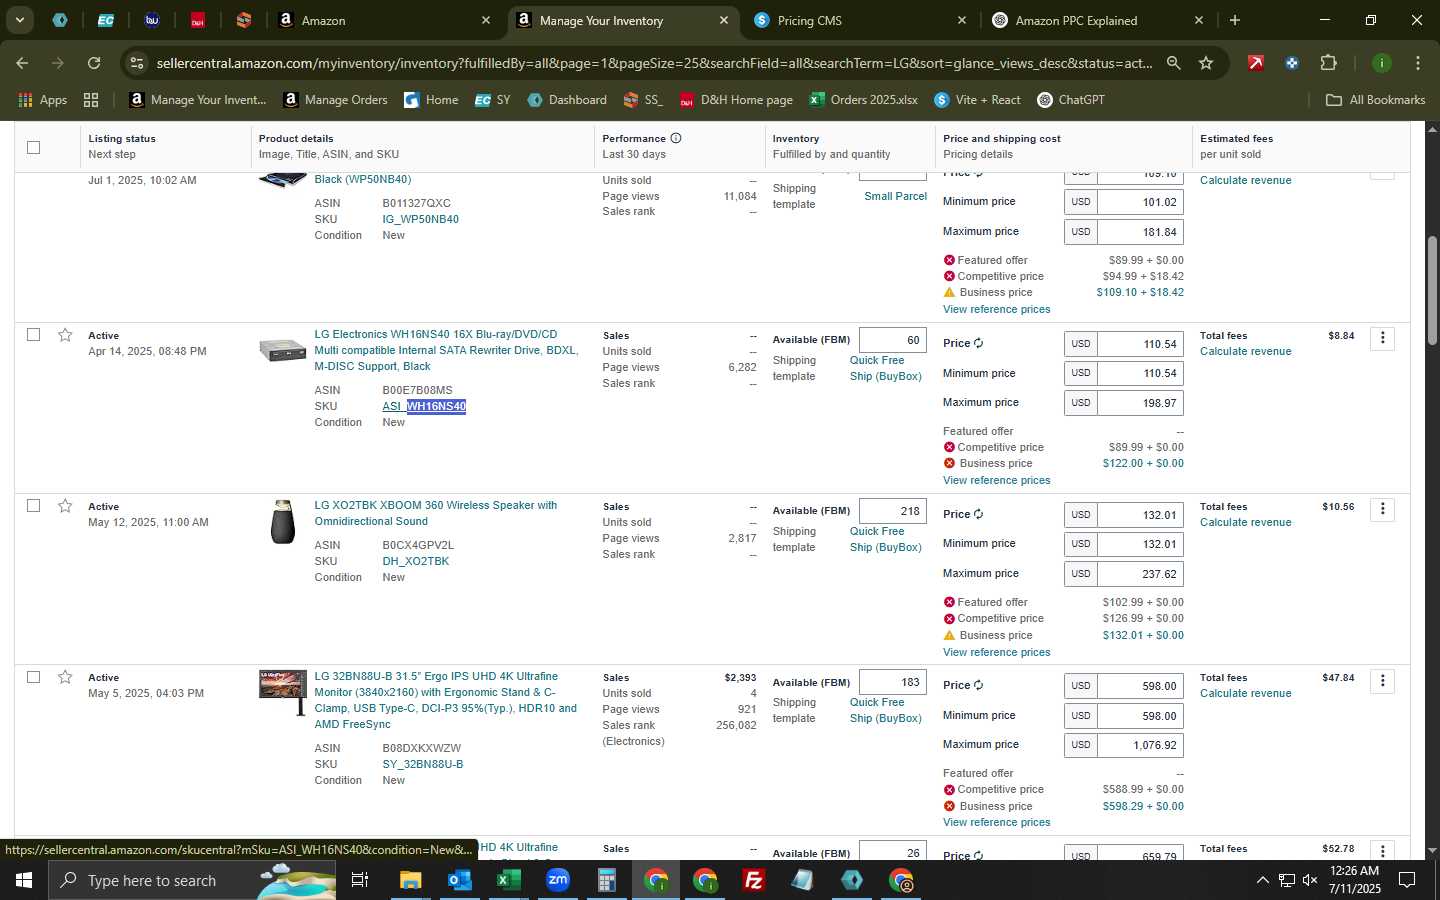Click the site information icon in address bar

pyautogui.click(x=137, y=63)
